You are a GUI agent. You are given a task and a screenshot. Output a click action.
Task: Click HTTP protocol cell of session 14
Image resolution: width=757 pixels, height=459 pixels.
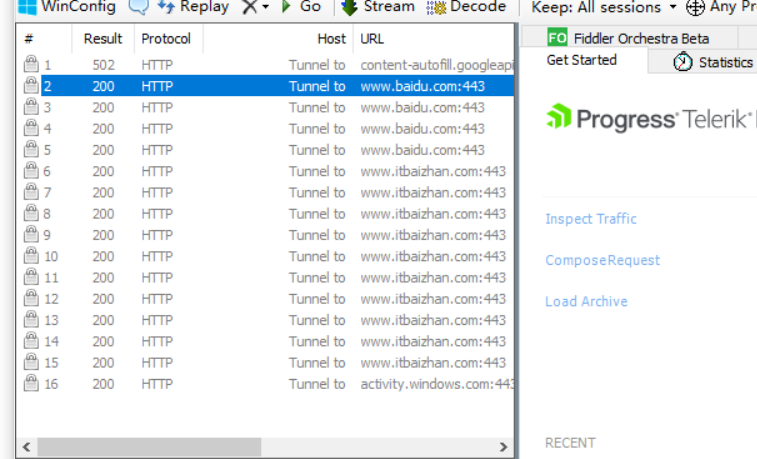click(157, 341)
